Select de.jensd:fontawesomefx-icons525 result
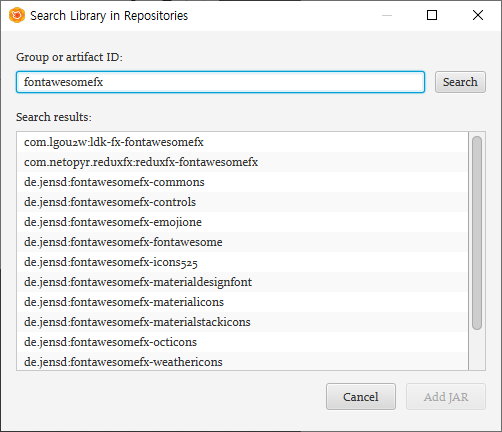Screen dimensions: 502x432 click(x=242, y=262)
